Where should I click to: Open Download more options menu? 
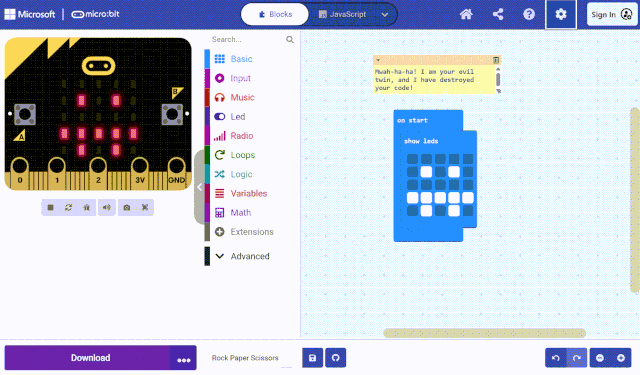(184, 358)
